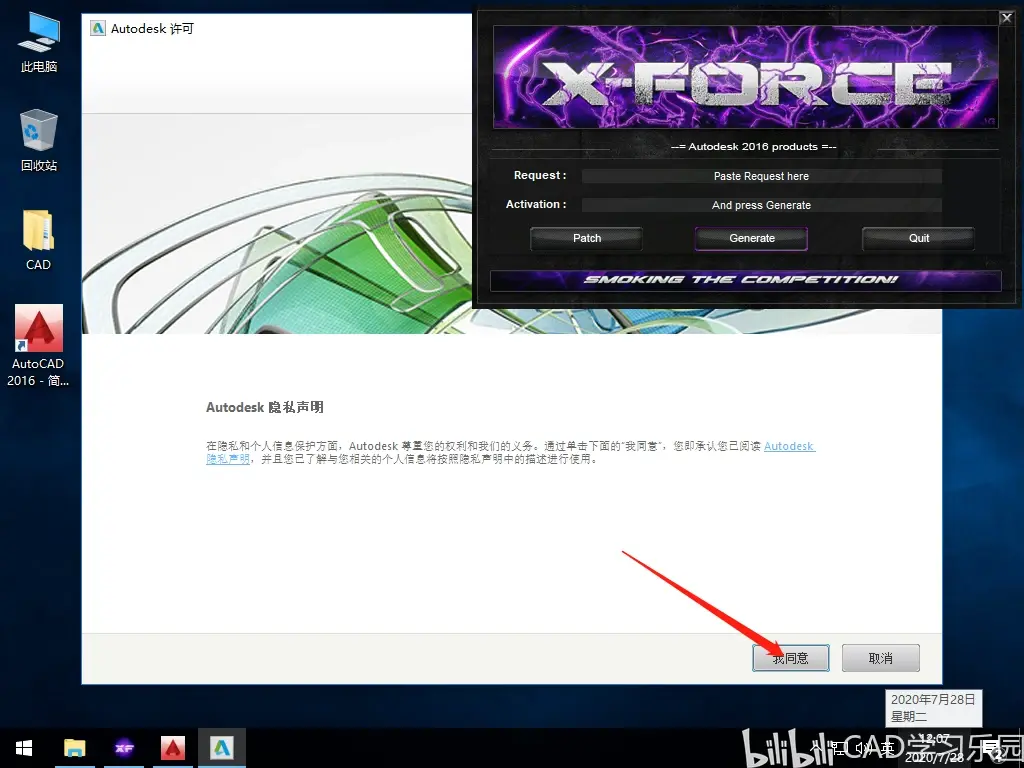Click the 取消 button

(x=880, y=658)
